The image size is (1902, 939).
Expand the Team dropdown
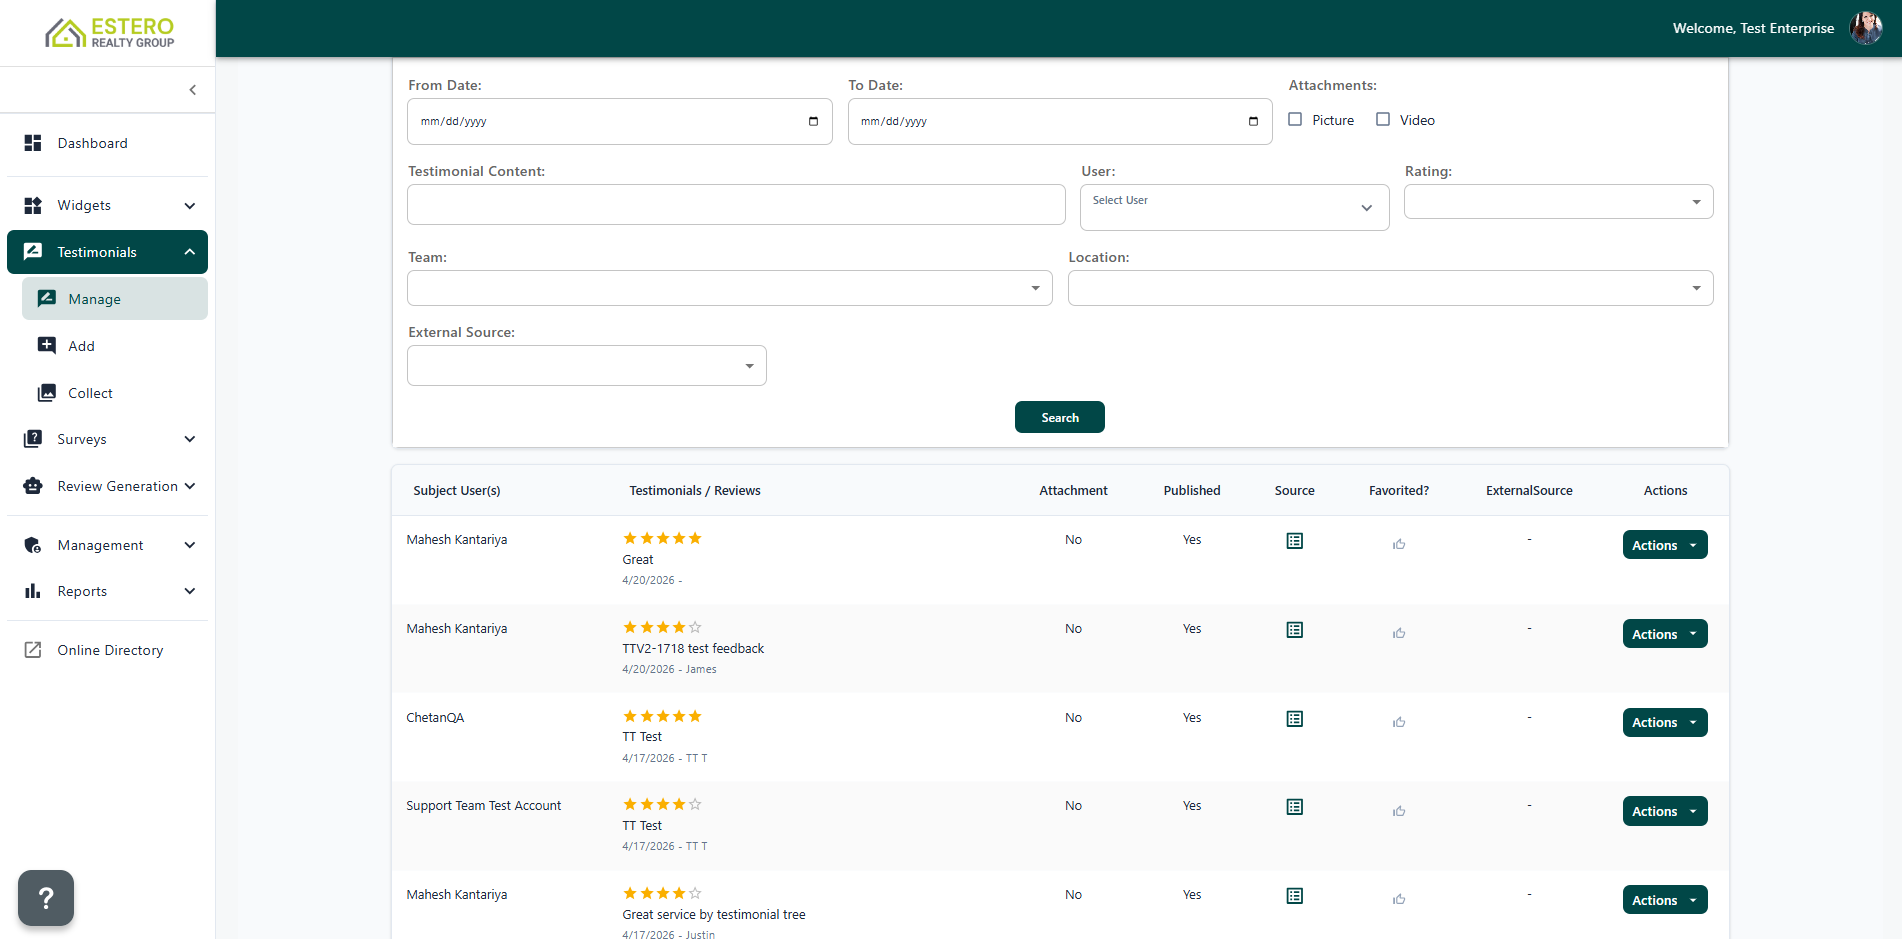729,288
